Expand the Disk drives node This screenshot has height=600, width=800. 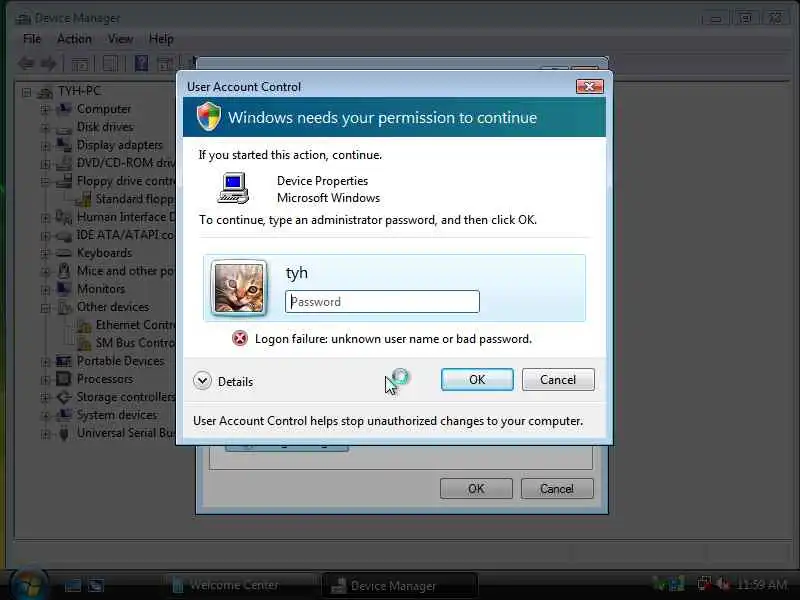(x=45, y=128)
